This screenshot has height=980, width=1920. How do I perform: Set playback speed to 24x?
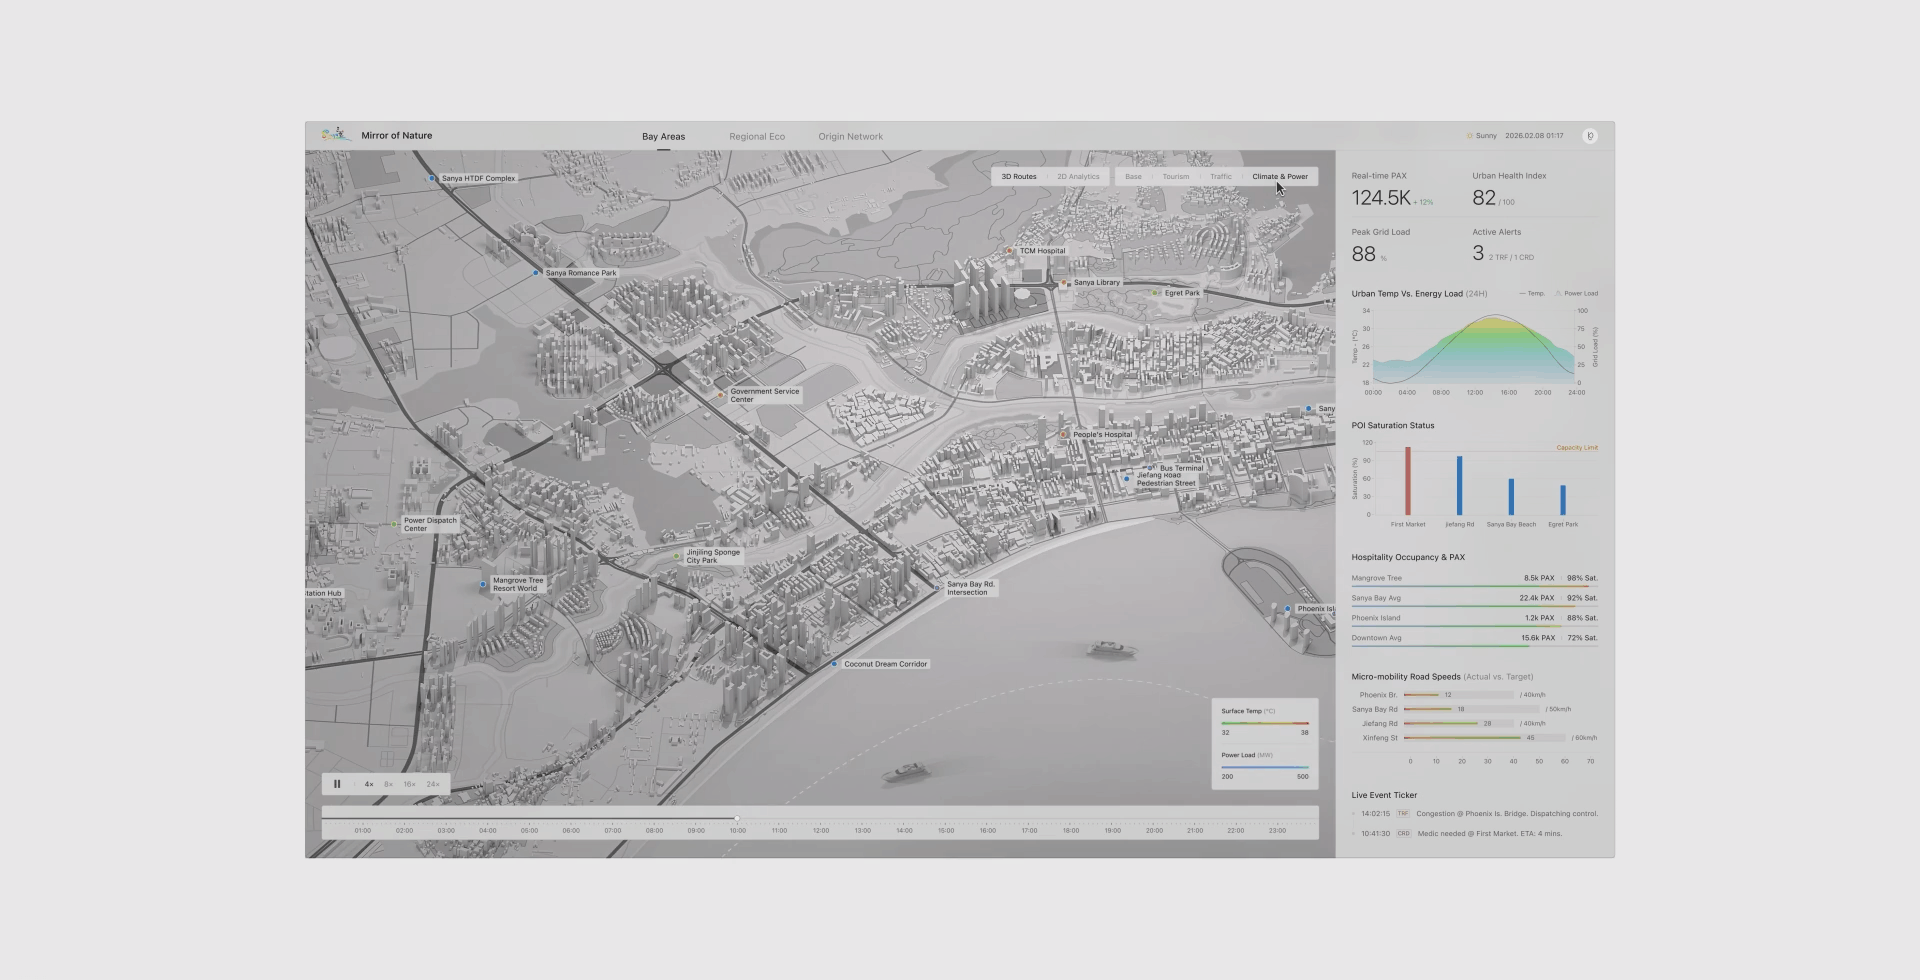[433, 785]
